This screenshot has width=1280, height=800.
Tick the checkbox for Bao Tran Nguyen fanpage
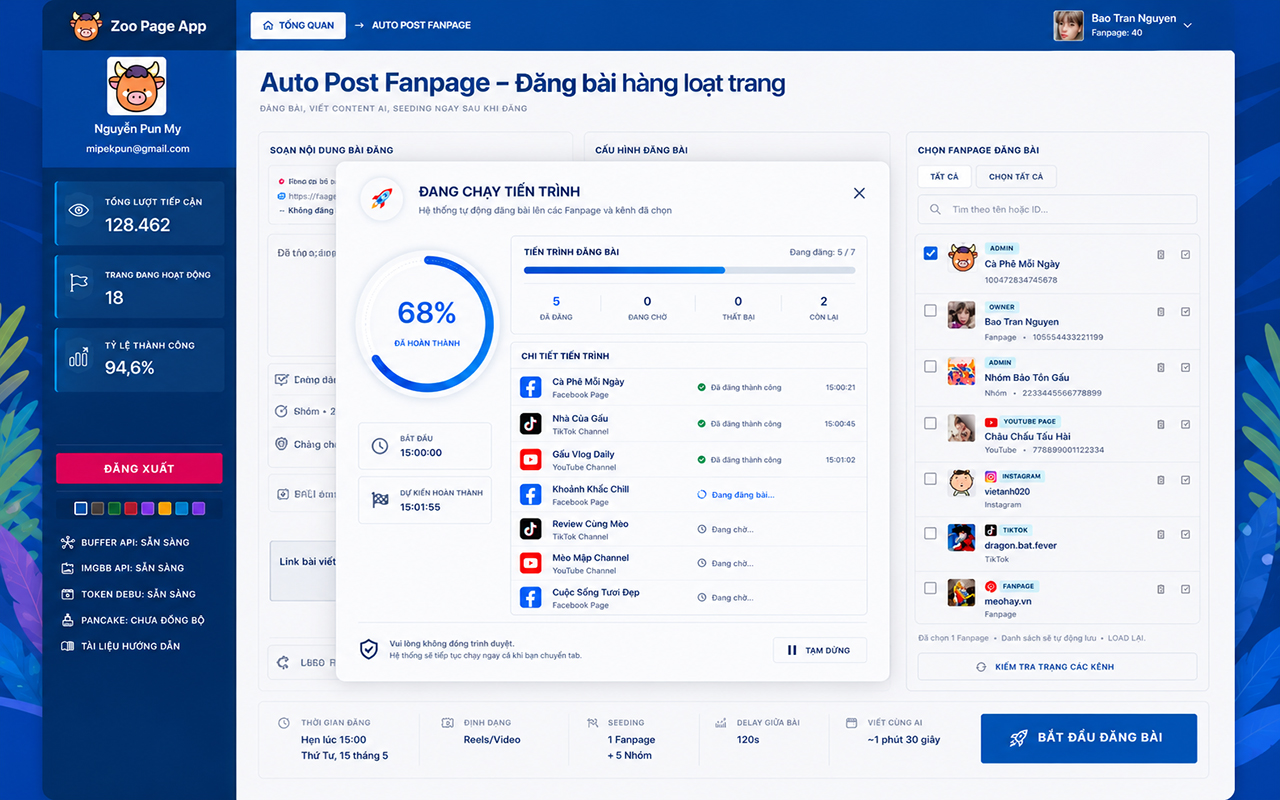[x=930, y=311]
